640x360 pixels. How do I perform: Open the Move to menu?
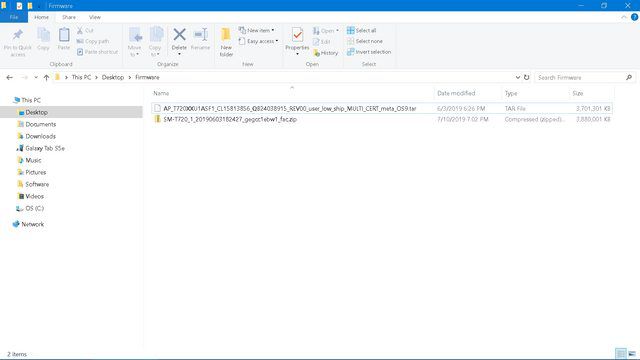(x=134, y=42)
